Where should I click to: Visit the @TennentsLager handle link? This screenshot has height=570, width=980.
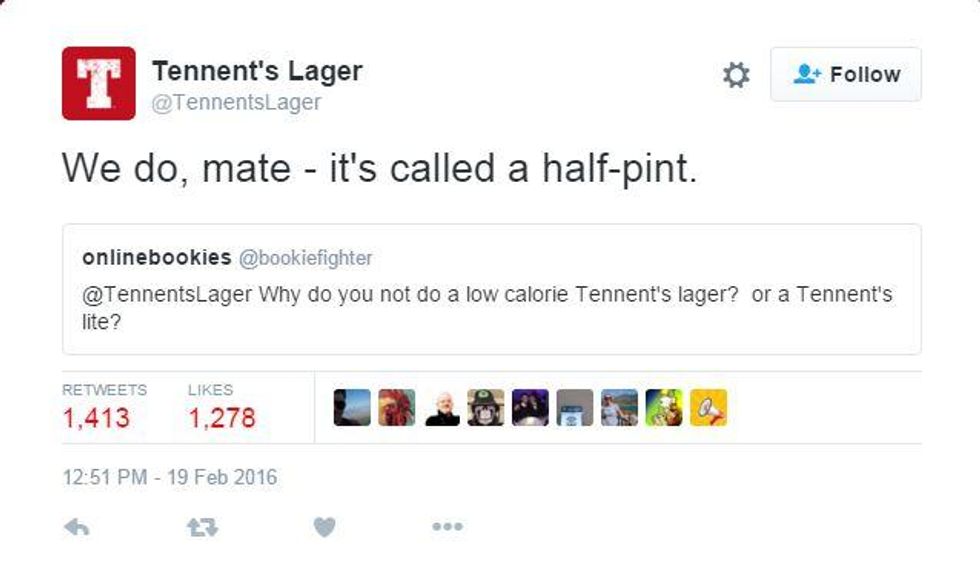(x=236, y=102)
